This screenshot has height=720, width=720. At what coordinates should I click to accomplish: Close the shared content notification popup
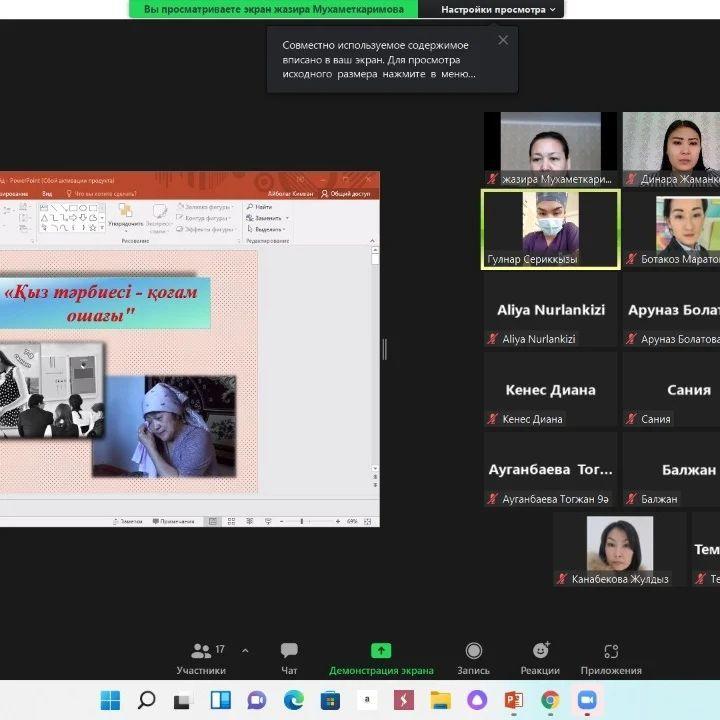click(503, 40)
